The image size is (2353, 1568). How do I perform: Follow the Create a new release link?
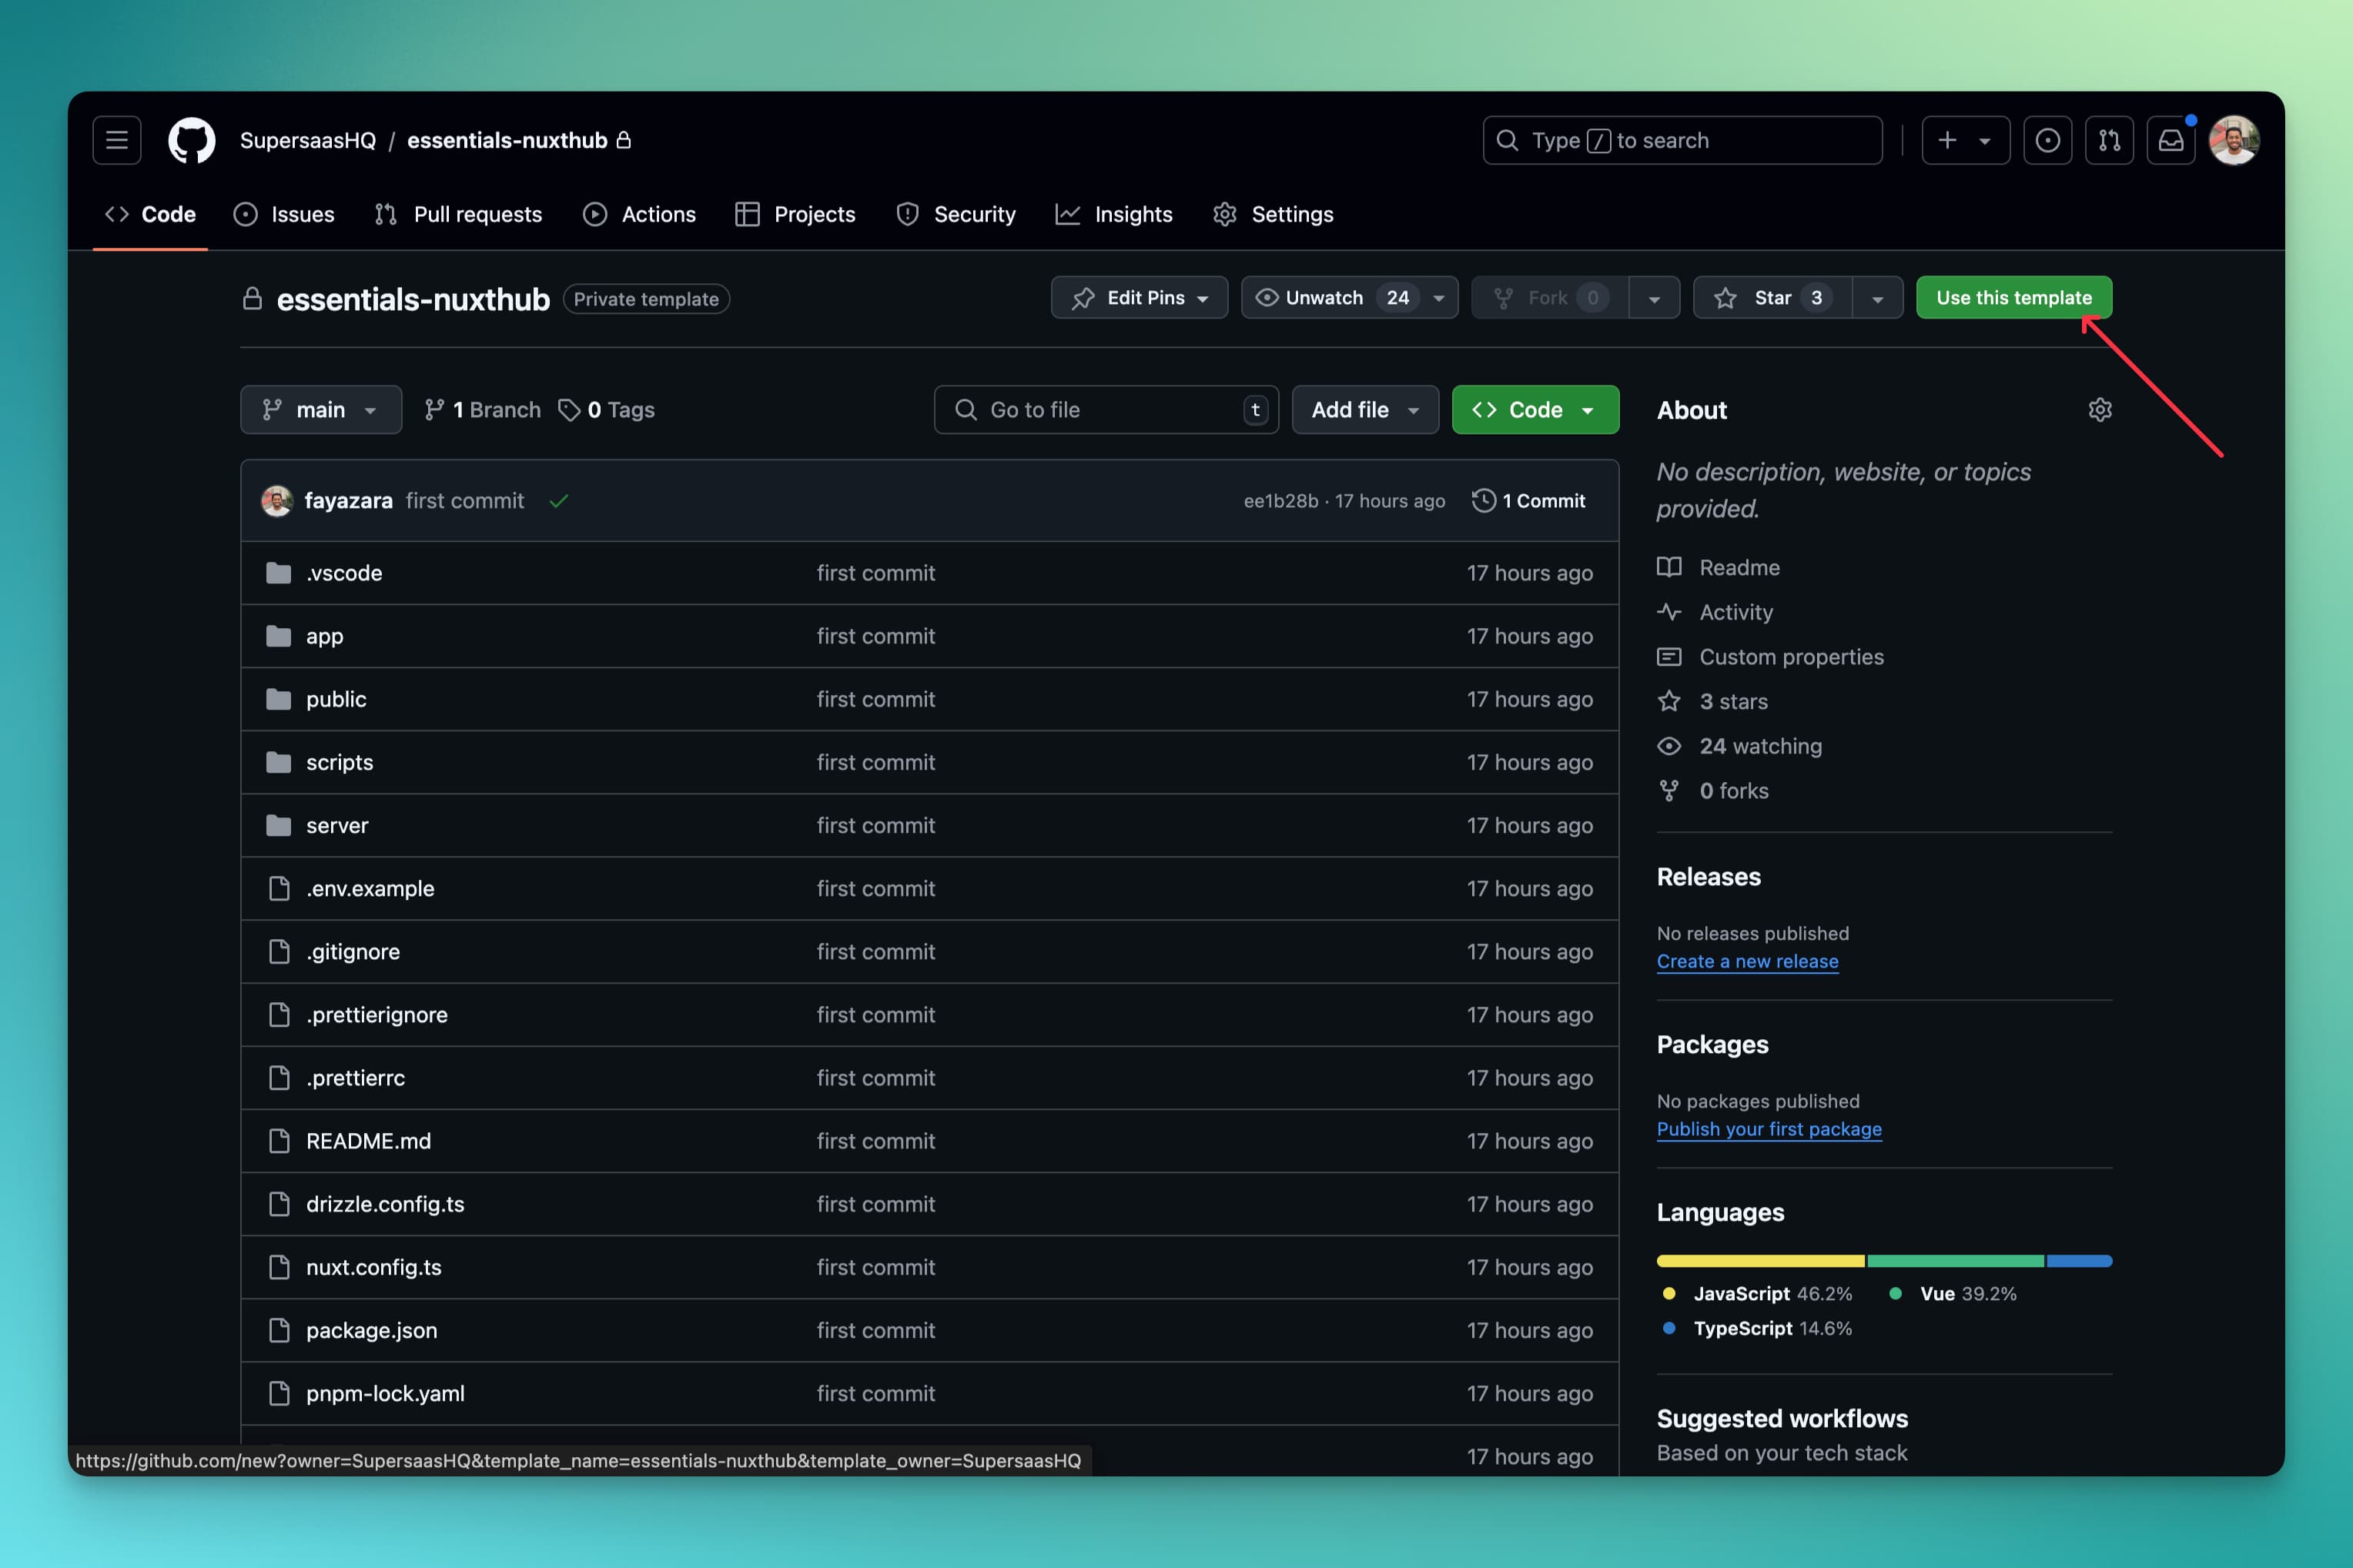click(1747, 961)
